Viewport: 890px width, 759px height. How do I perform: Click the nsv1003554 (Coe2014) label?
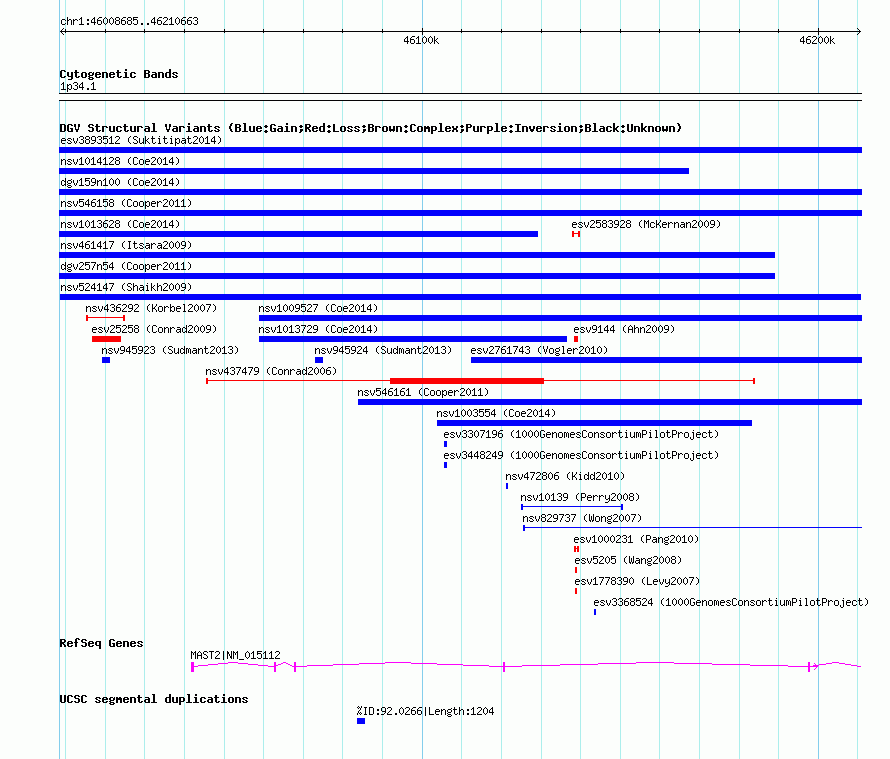click(x=496, y=413)
